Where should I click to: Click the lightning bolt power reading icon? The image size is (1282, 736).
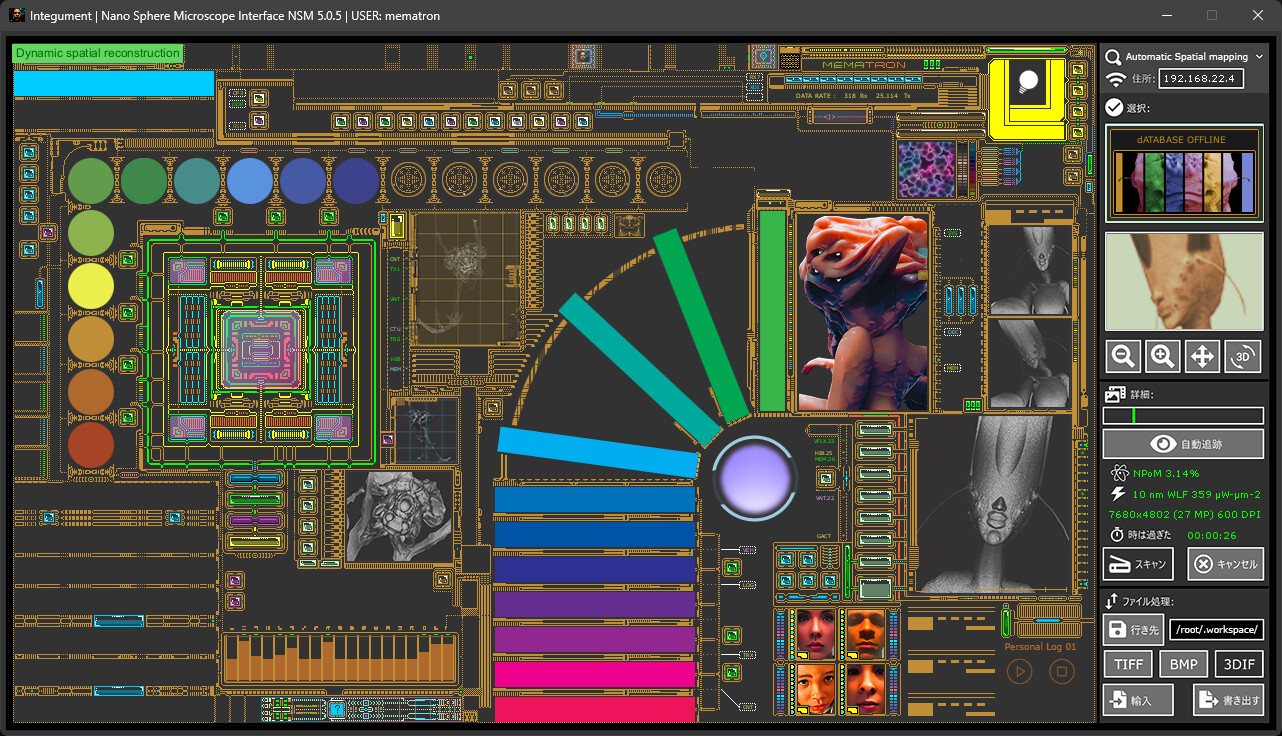(x=1115, y=493)
